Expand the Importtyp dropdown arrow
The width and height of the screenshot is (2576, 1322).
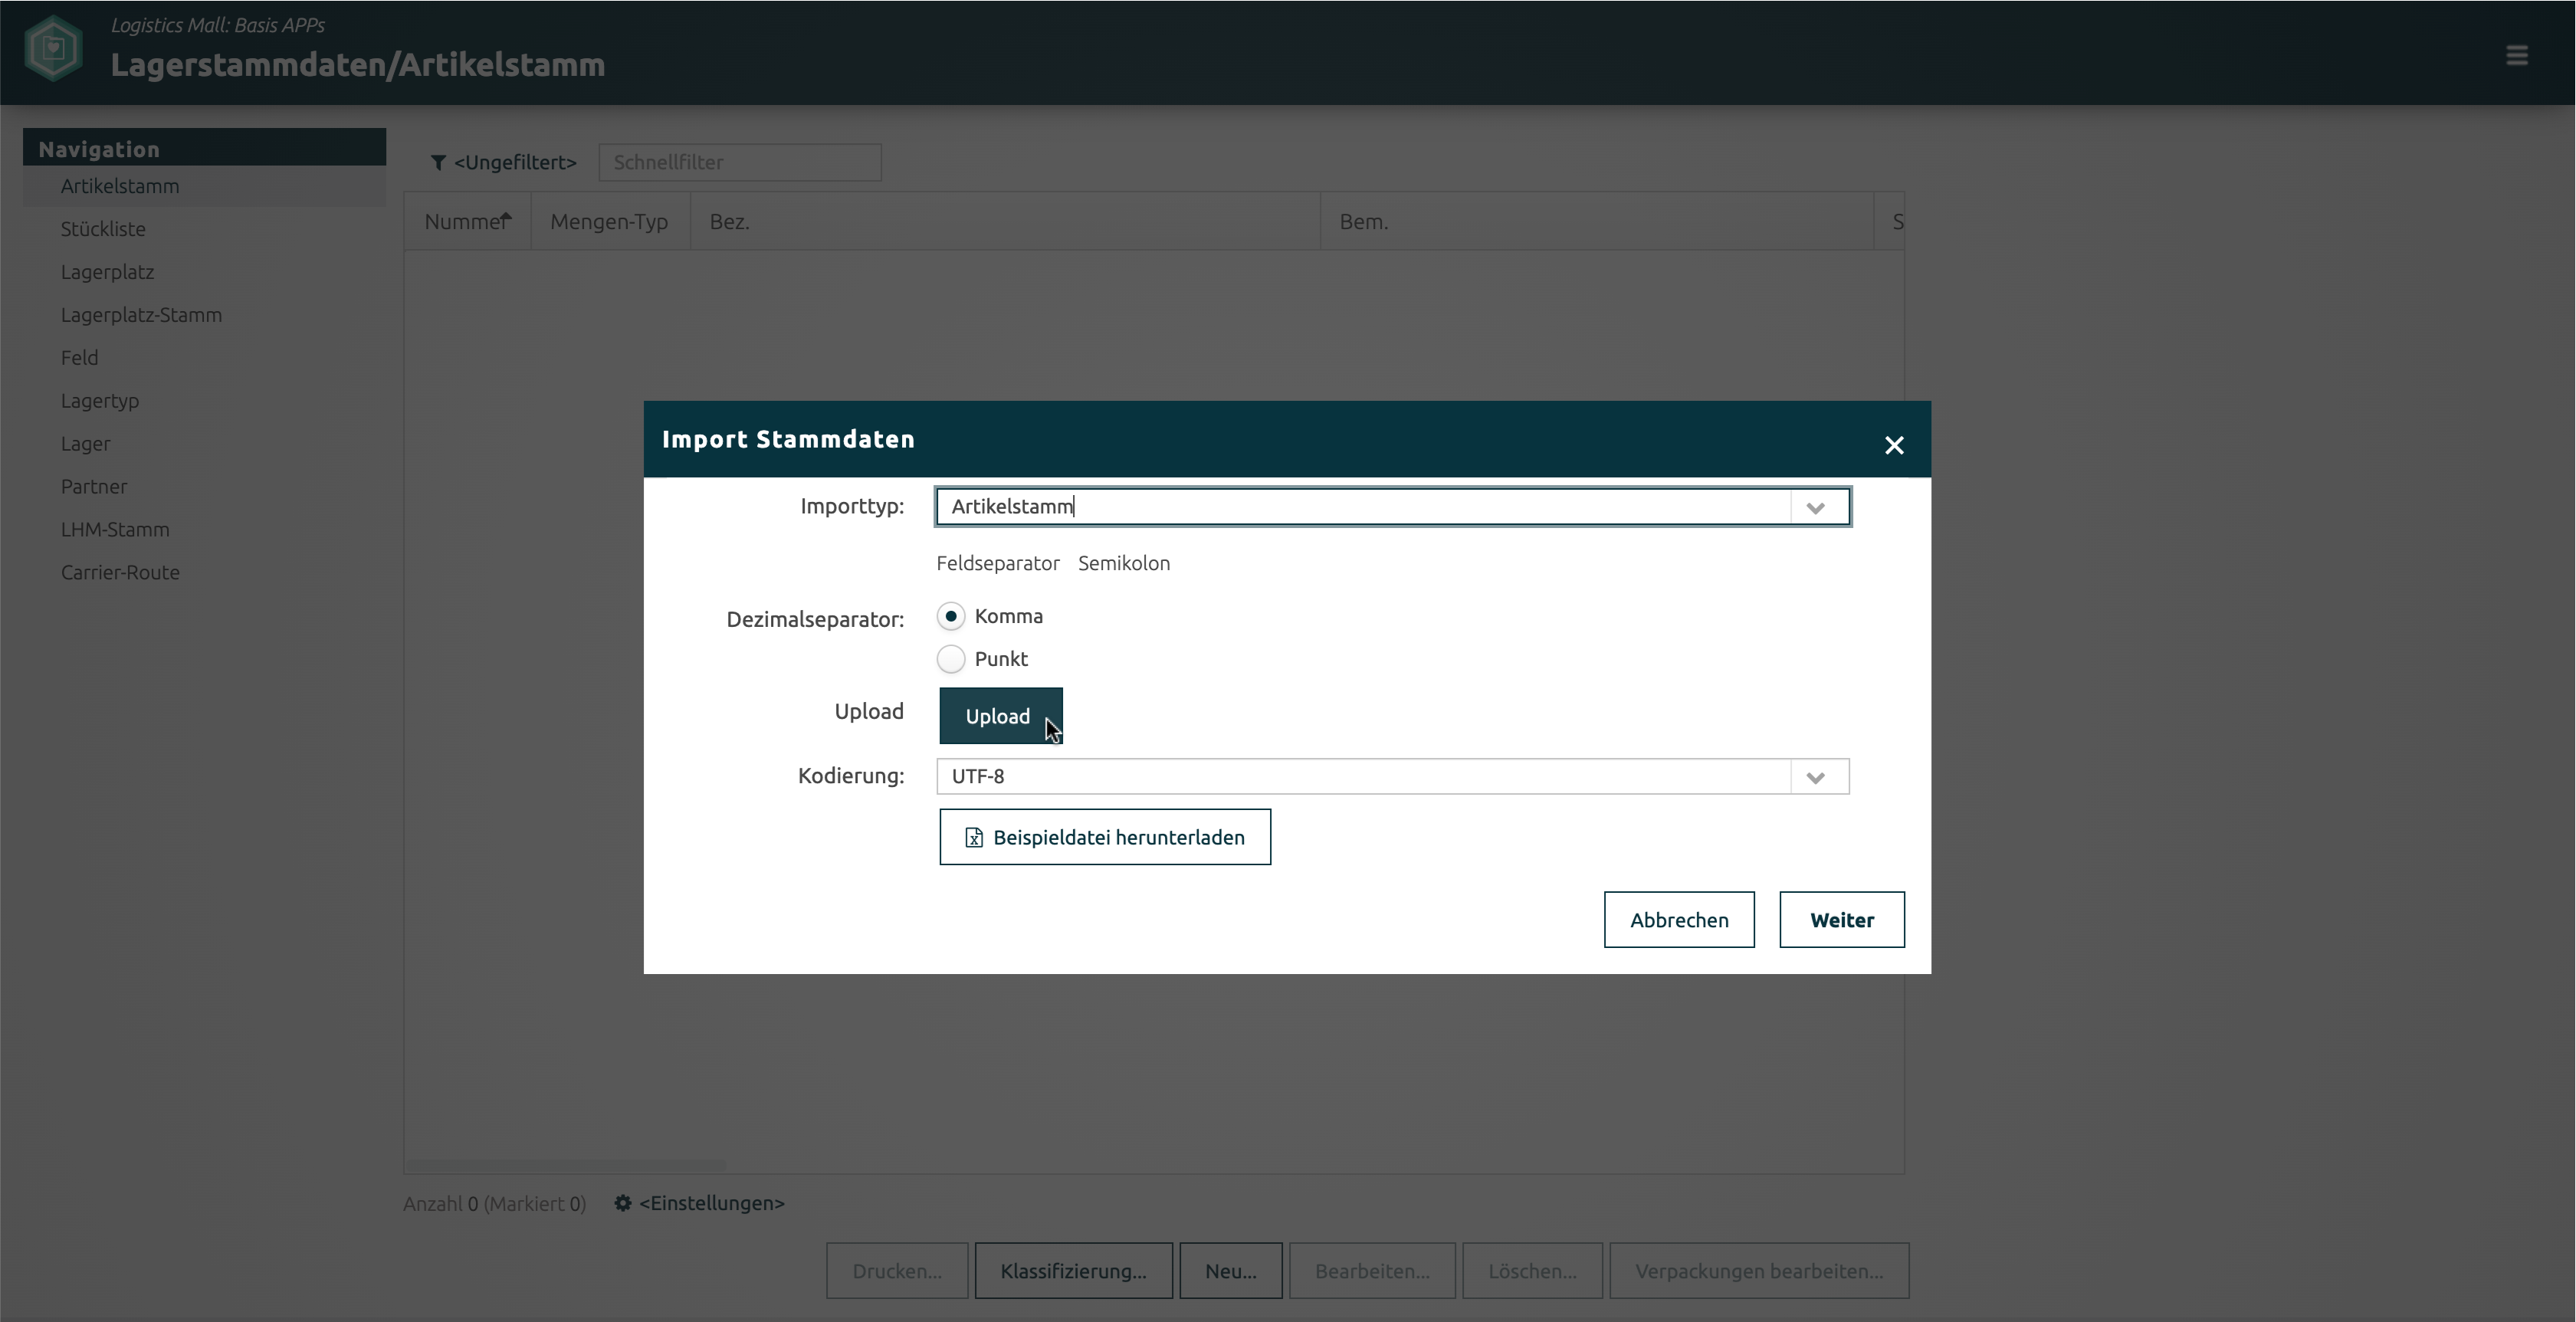pyautogui.click(x=1815, y=507)
